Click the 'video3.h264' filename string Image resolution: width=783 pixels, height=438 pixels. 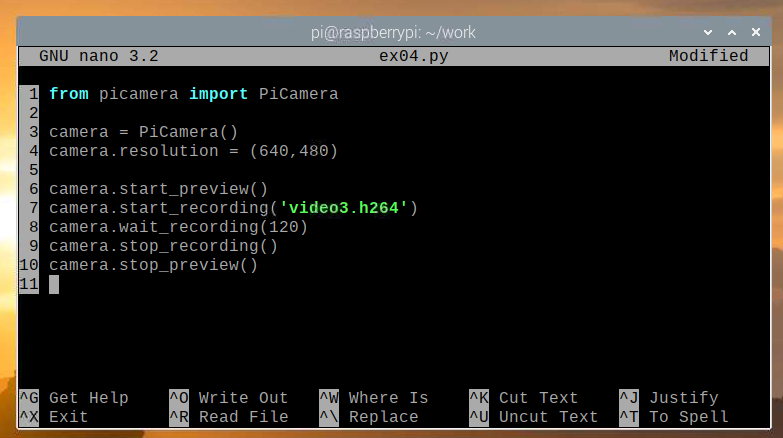338,208
